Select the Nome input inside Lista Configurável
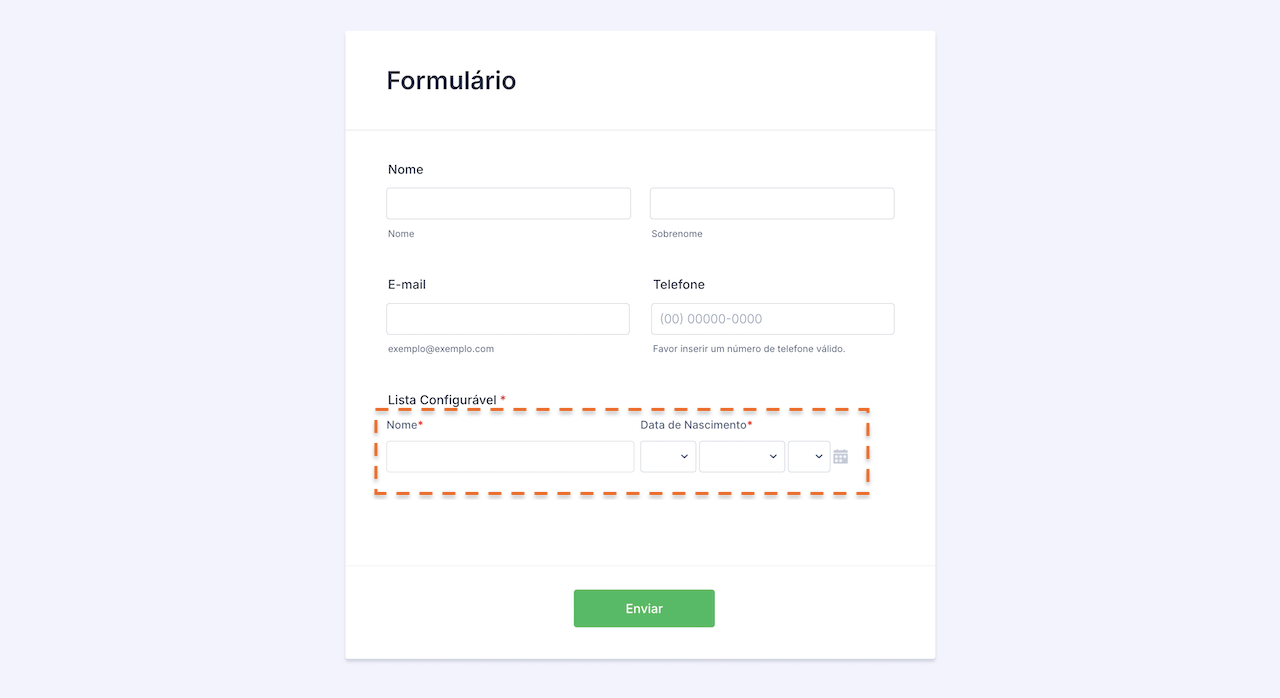The image size is (1280, 698). pos(510,456)
